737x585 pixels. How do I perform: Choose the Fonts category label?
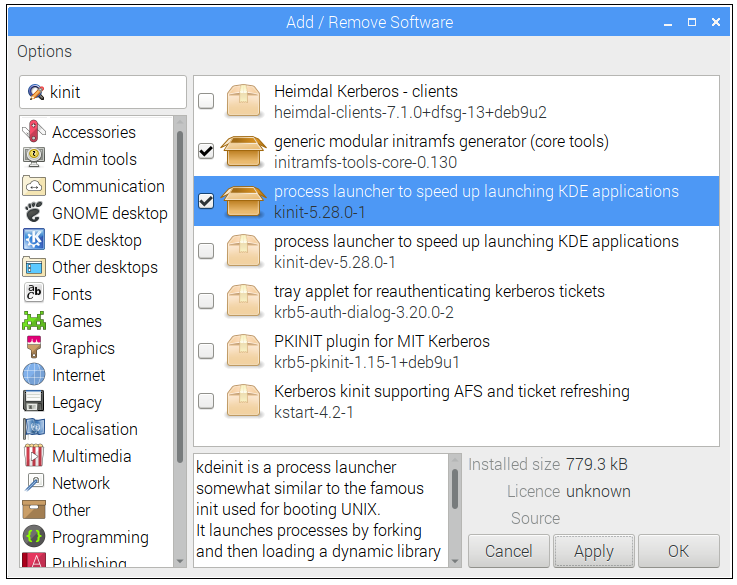coord(72,294)
